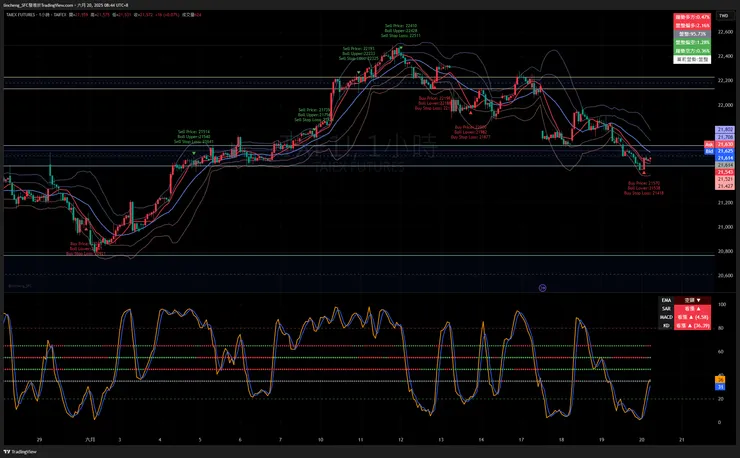Click the snapshot timestamp in header
This screenshot has width=740, height=458.
tap(102, 5)
